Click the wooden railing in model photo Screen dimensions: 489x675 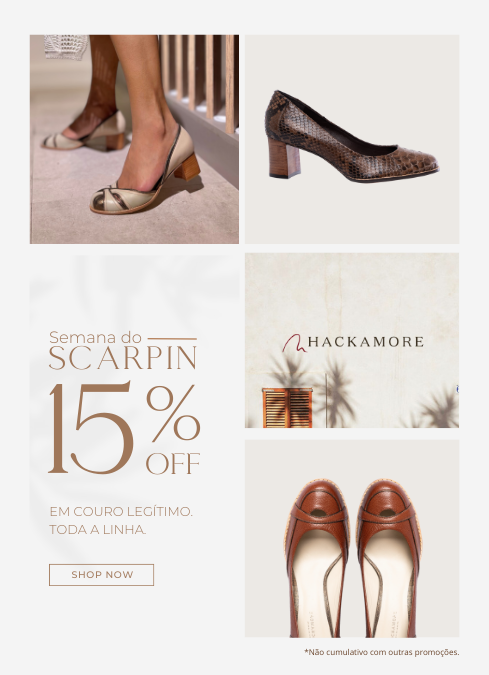point(200,80)
